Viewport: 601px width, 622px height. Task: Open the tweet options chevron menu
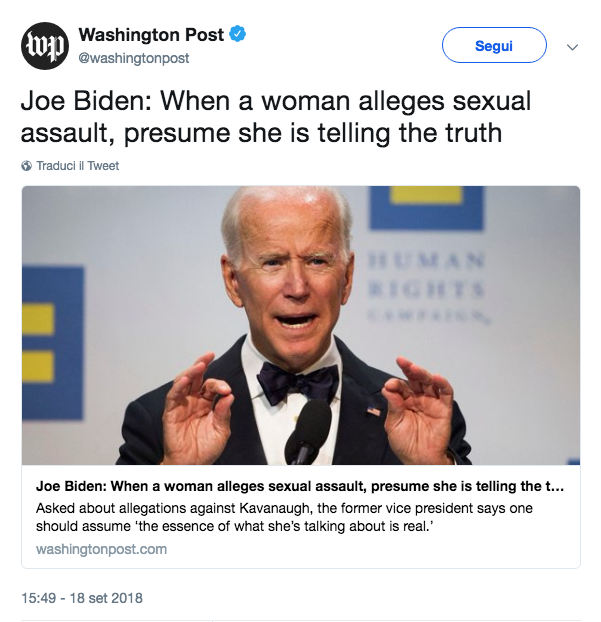pos(573,46)
